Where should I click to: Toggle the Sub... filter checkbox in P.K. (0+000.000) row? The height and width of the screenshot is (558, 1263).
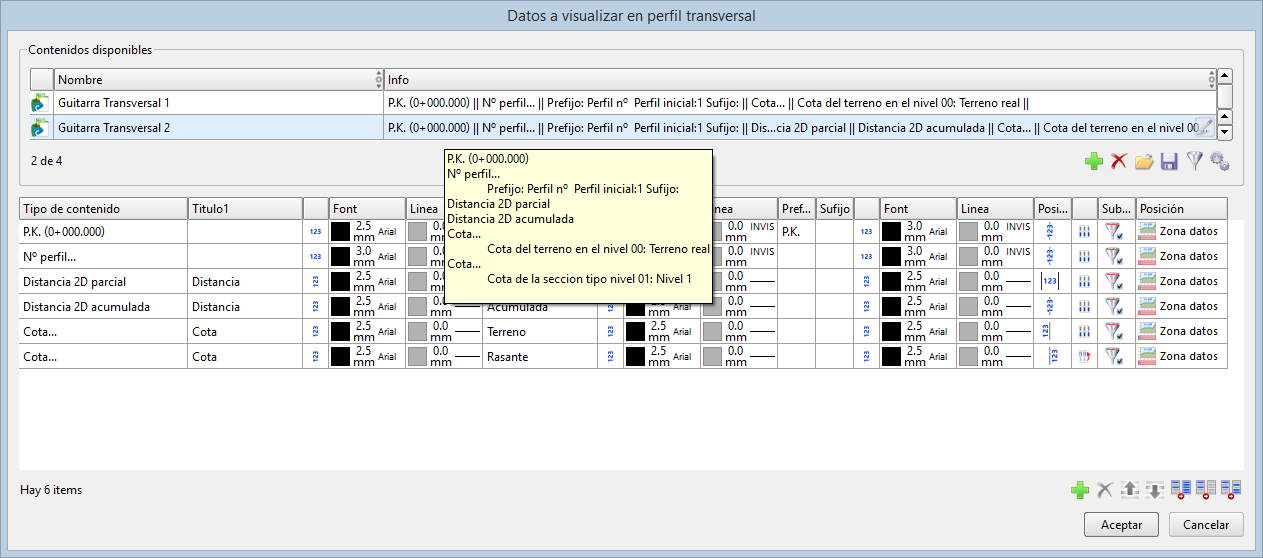click(x=1115, y=231)
